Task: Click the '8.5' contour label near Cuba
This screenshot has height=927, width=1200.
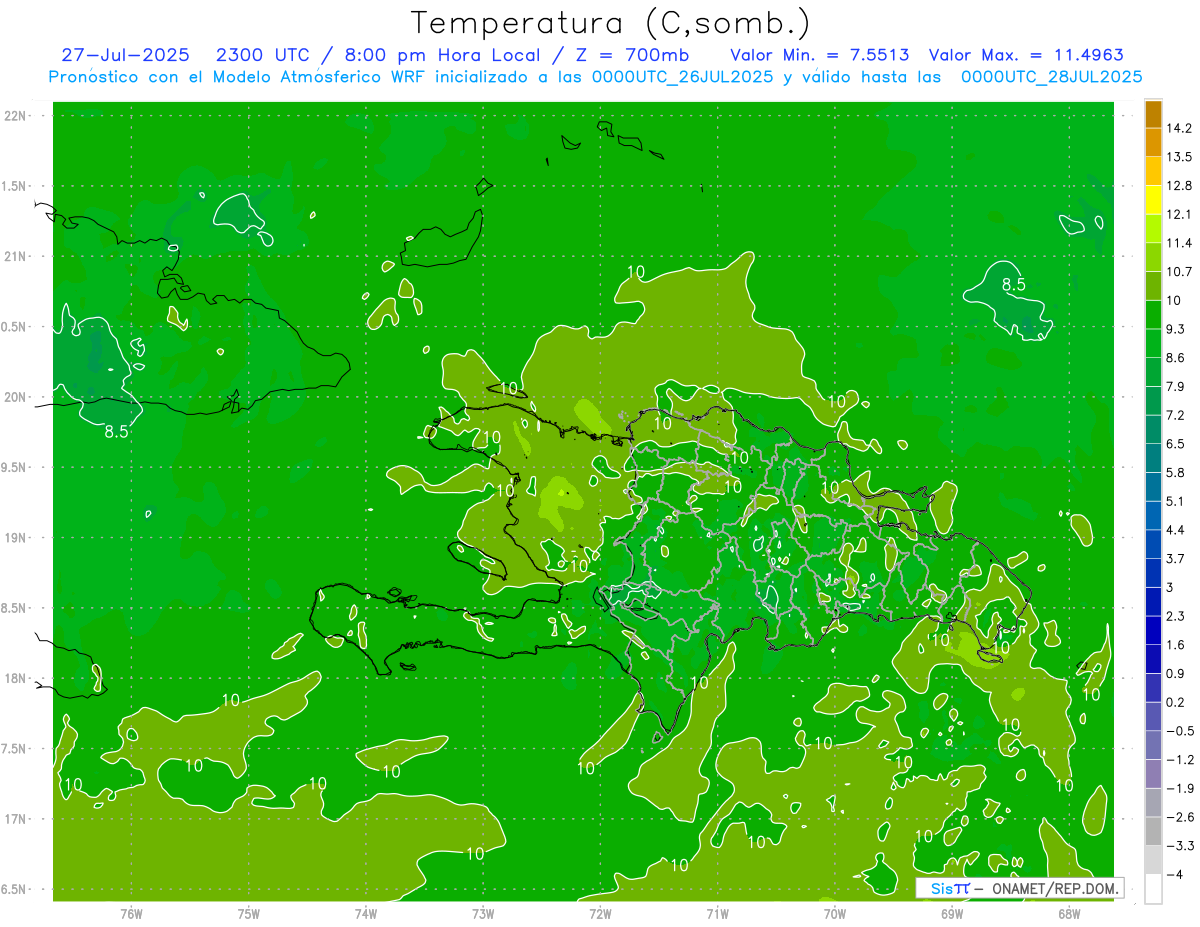Action: coord(116,432)
